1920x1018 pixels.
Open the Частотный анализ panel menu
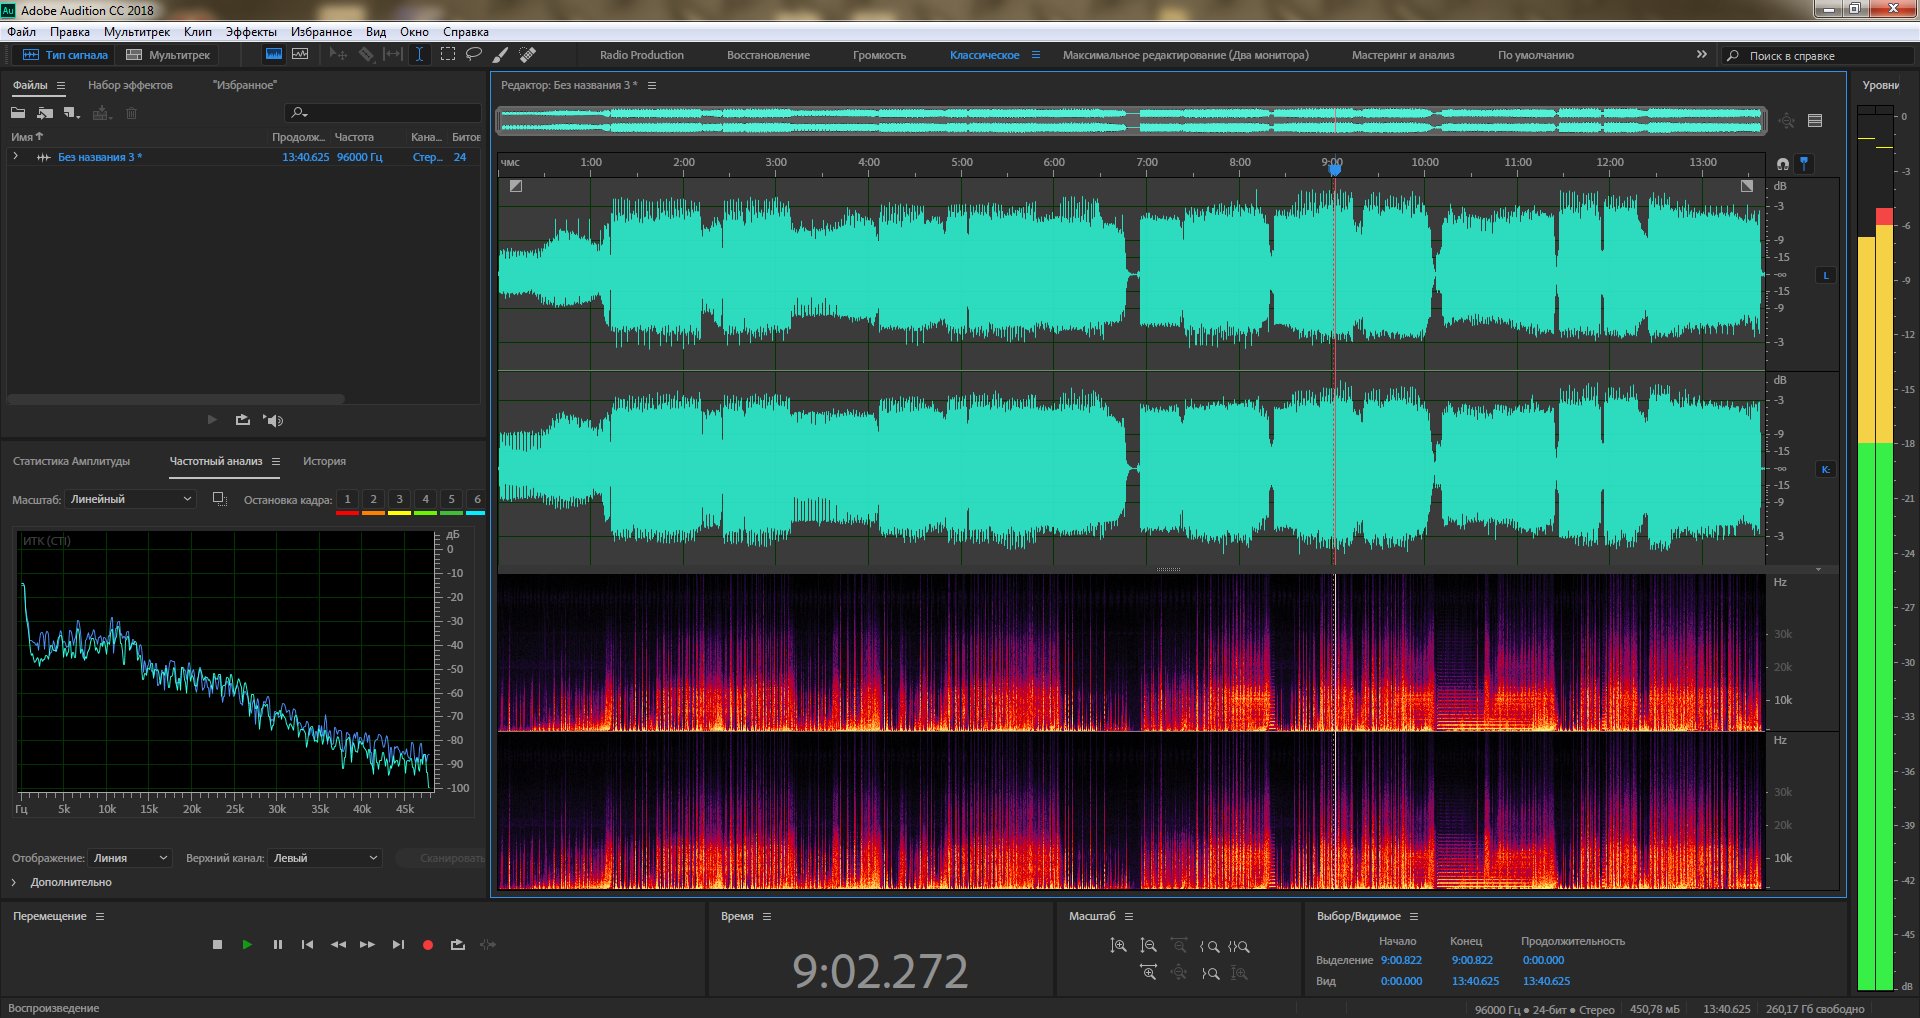(276, 461)
